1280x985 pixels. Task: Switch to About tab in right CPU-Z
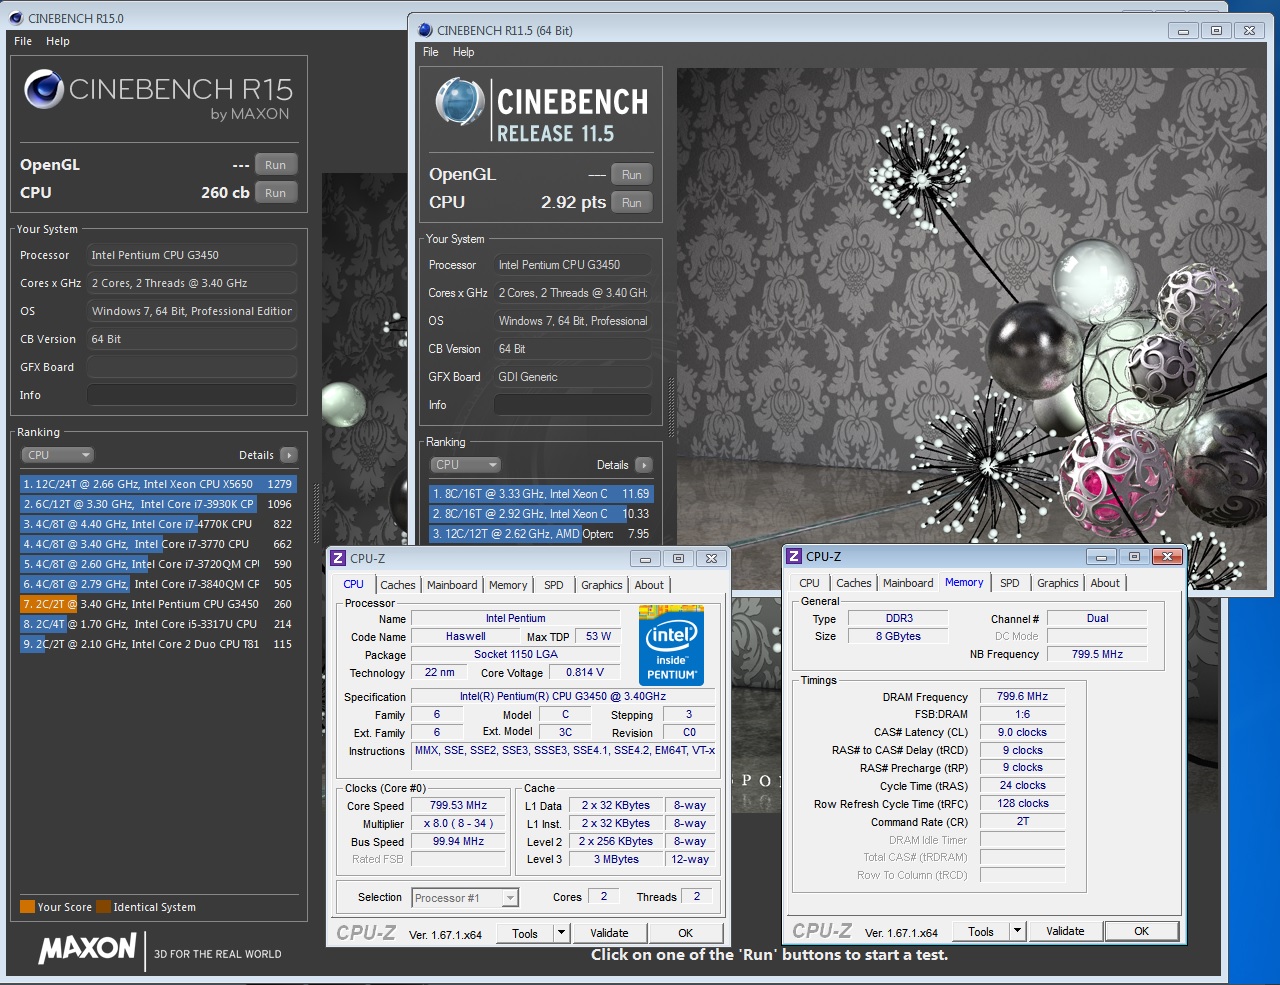(x=1105, y=583)
